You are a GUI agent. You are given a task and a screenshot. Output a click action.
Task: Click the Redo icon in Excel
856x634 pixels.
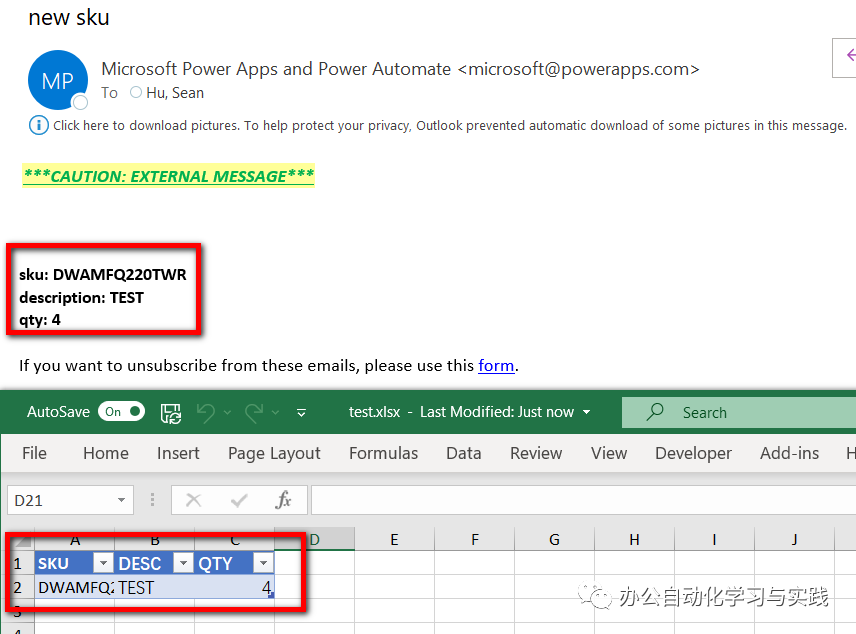254,412
